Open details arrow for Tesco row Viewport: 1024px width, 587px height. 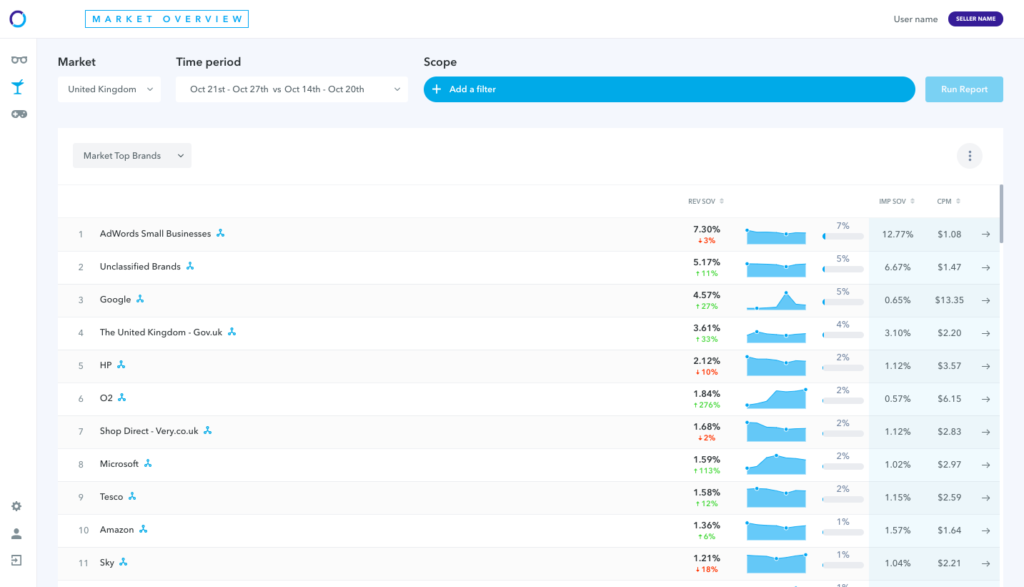point(985,498)
